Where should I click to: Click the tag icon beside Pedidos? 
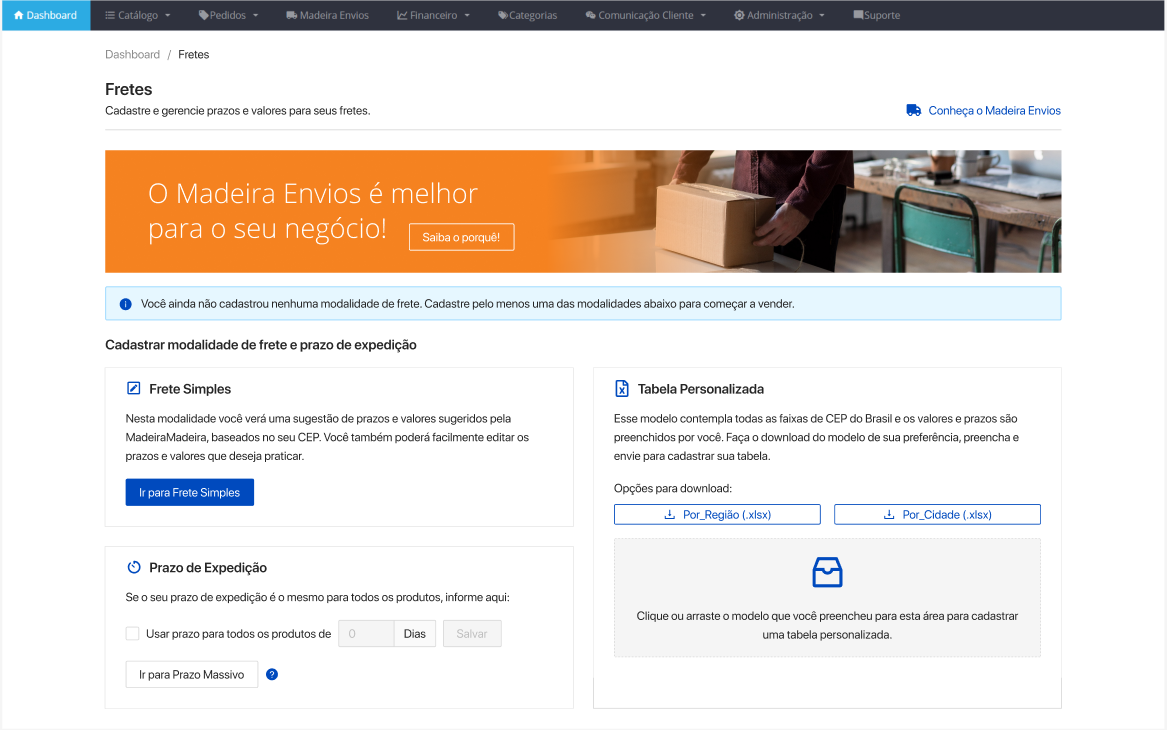coord(203,15)
